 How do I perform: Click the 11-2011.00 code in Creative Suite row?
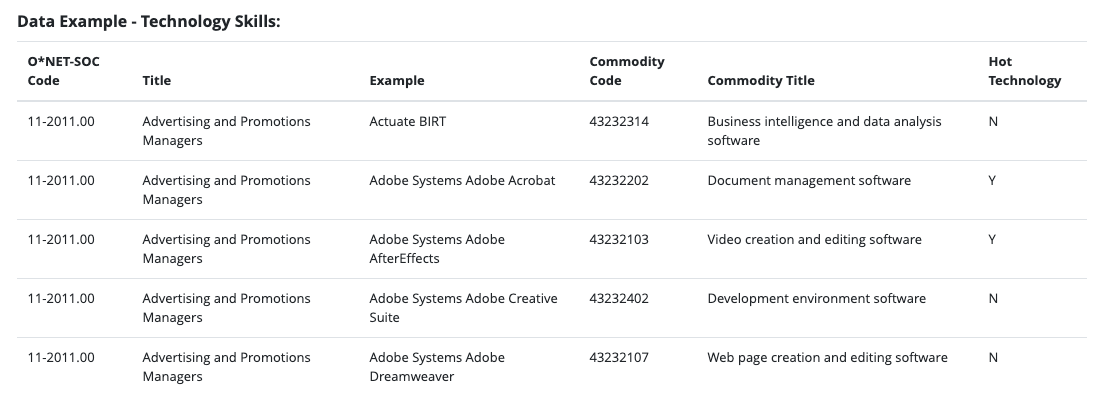pyautogui.click(x=60, y=298)
